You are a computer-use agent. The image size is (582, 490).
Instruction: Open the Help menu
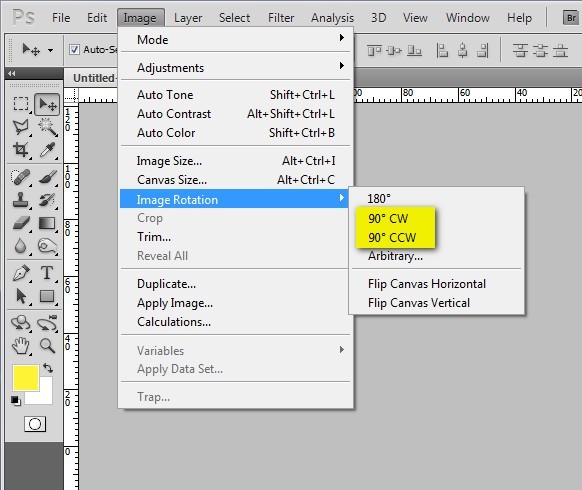click(519, 17)
